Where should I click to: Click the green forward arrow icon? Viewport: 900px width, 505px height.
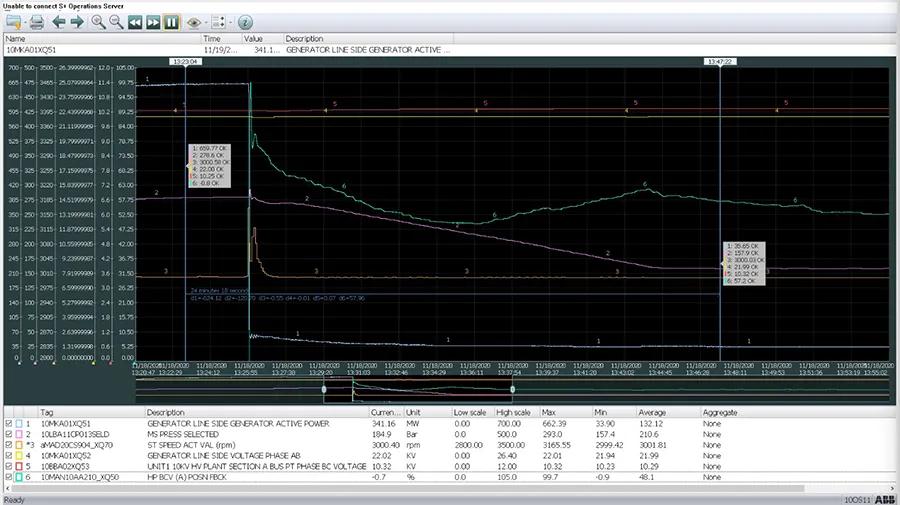click(x=77, y=21)
